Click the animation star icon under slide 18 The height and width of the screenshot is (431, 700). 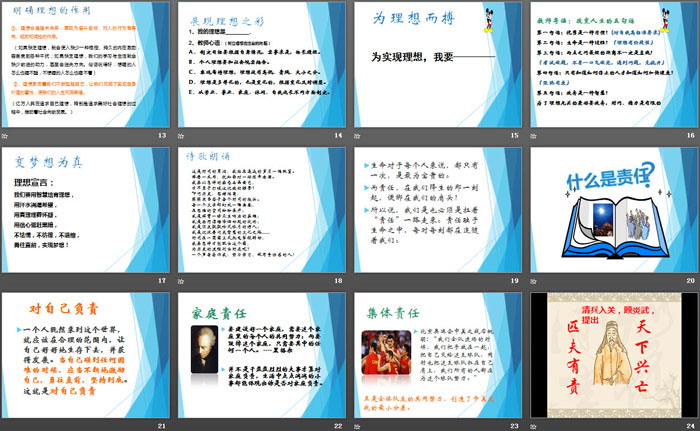pos(181,281)
